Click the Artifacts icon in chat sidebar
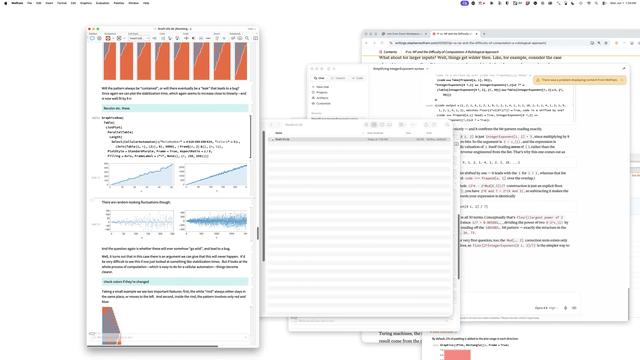 (313, 98)
